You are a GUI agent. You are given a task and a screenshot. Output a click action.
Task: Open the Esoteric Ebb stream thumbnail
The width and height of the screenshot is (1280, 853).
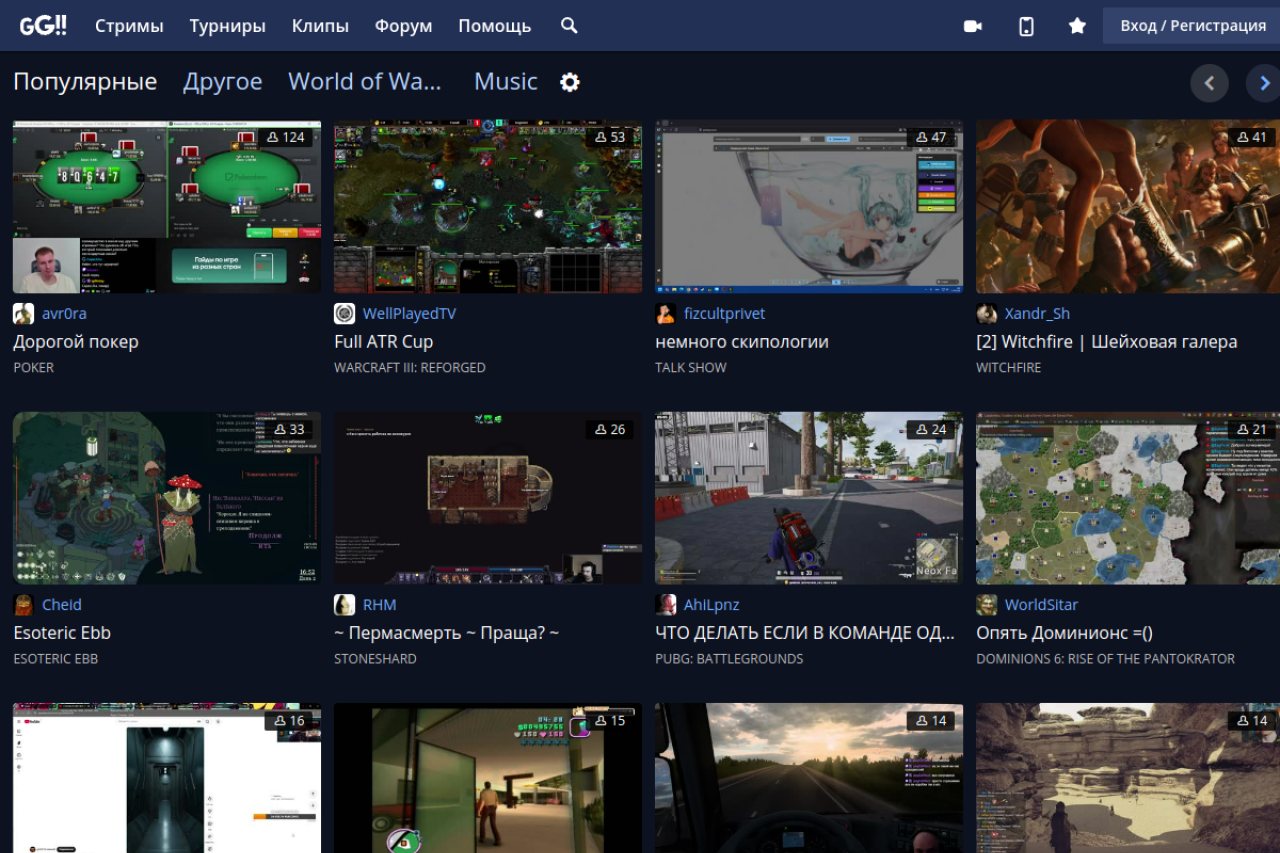pos(166,498)
